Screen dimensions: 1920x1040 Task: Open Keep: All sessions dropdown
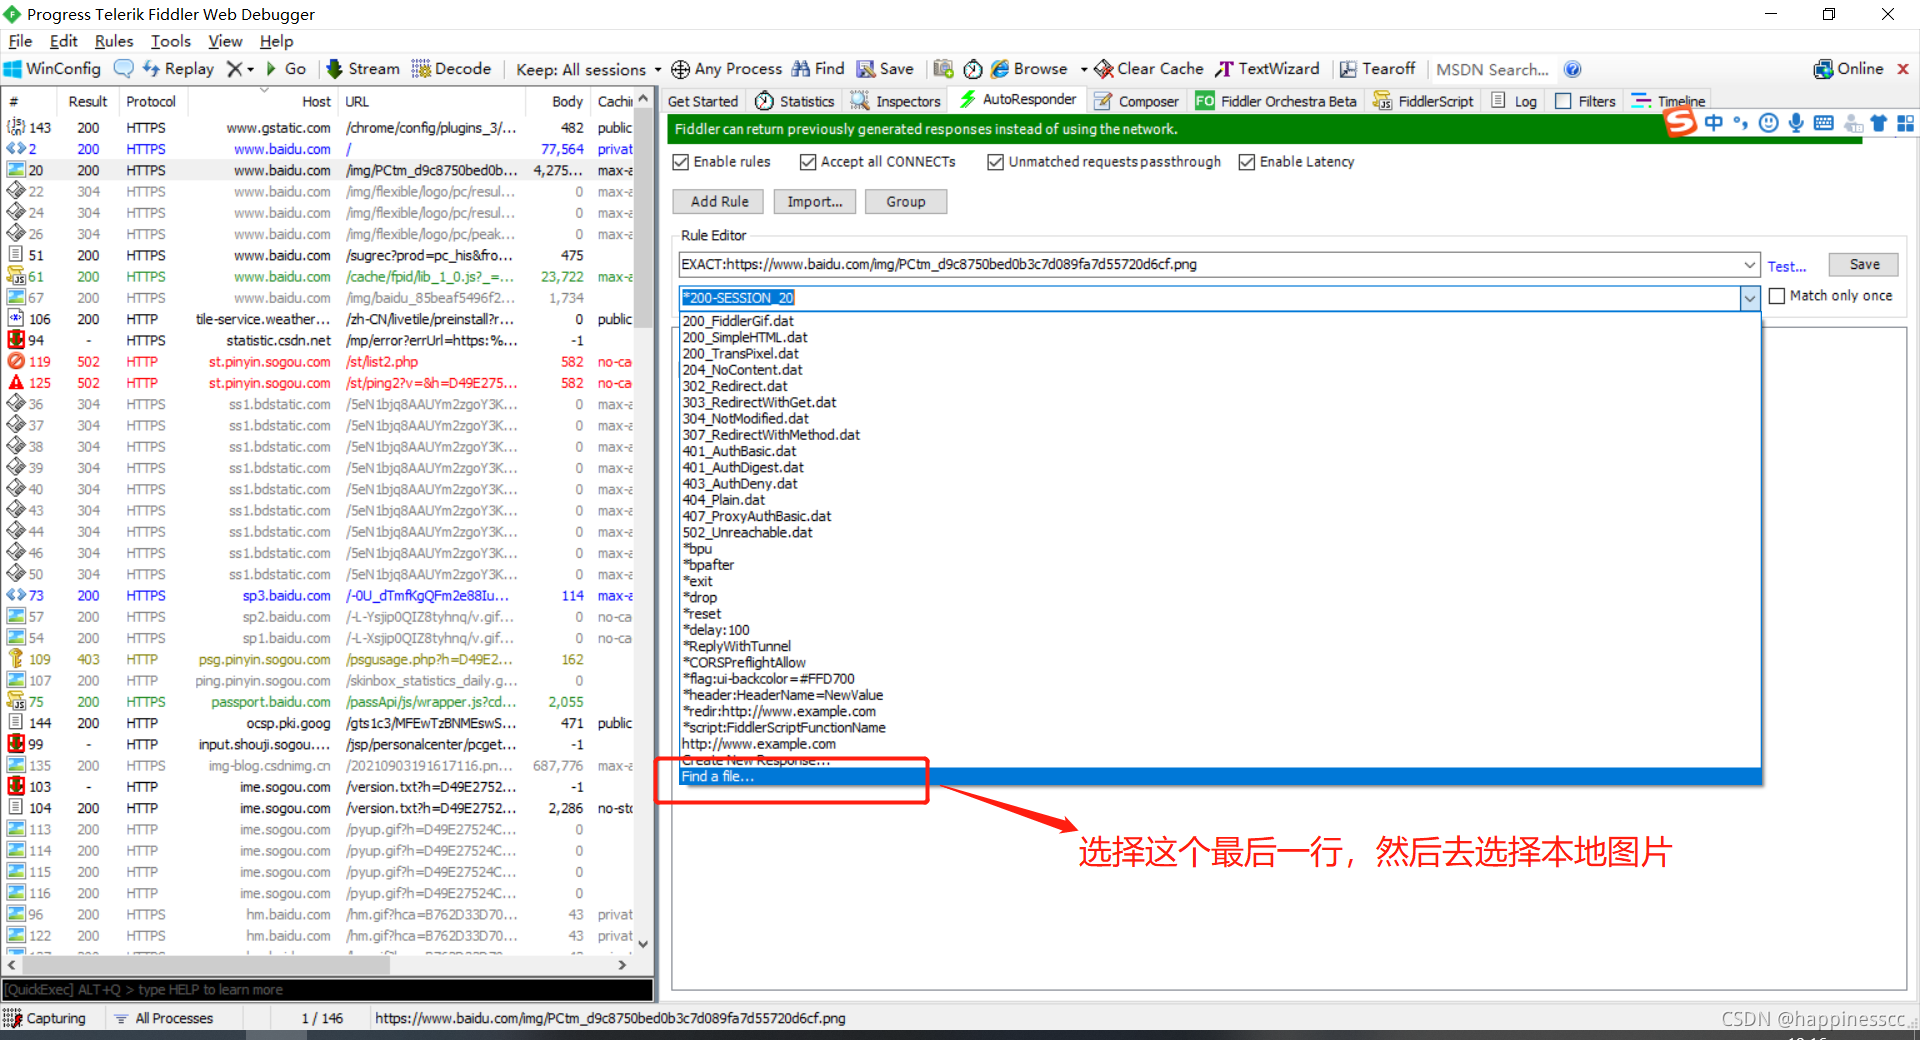click(588, 69)
